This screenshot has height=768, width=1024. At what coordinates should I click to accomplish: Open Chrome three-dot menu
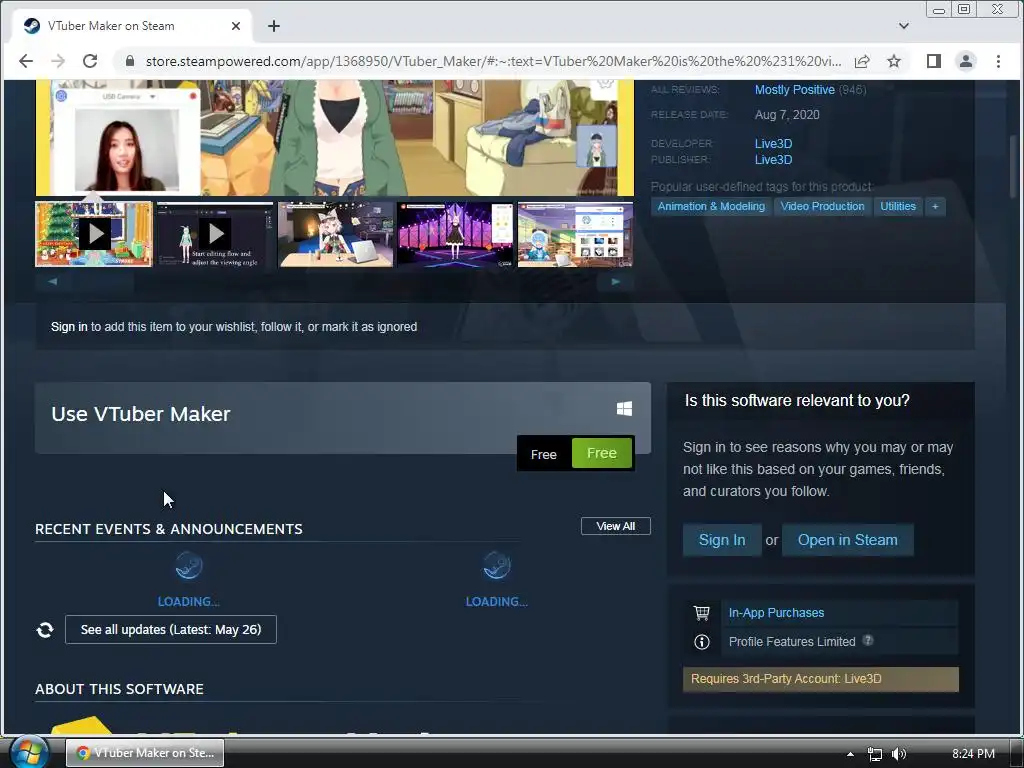click(x=998, y=61)
